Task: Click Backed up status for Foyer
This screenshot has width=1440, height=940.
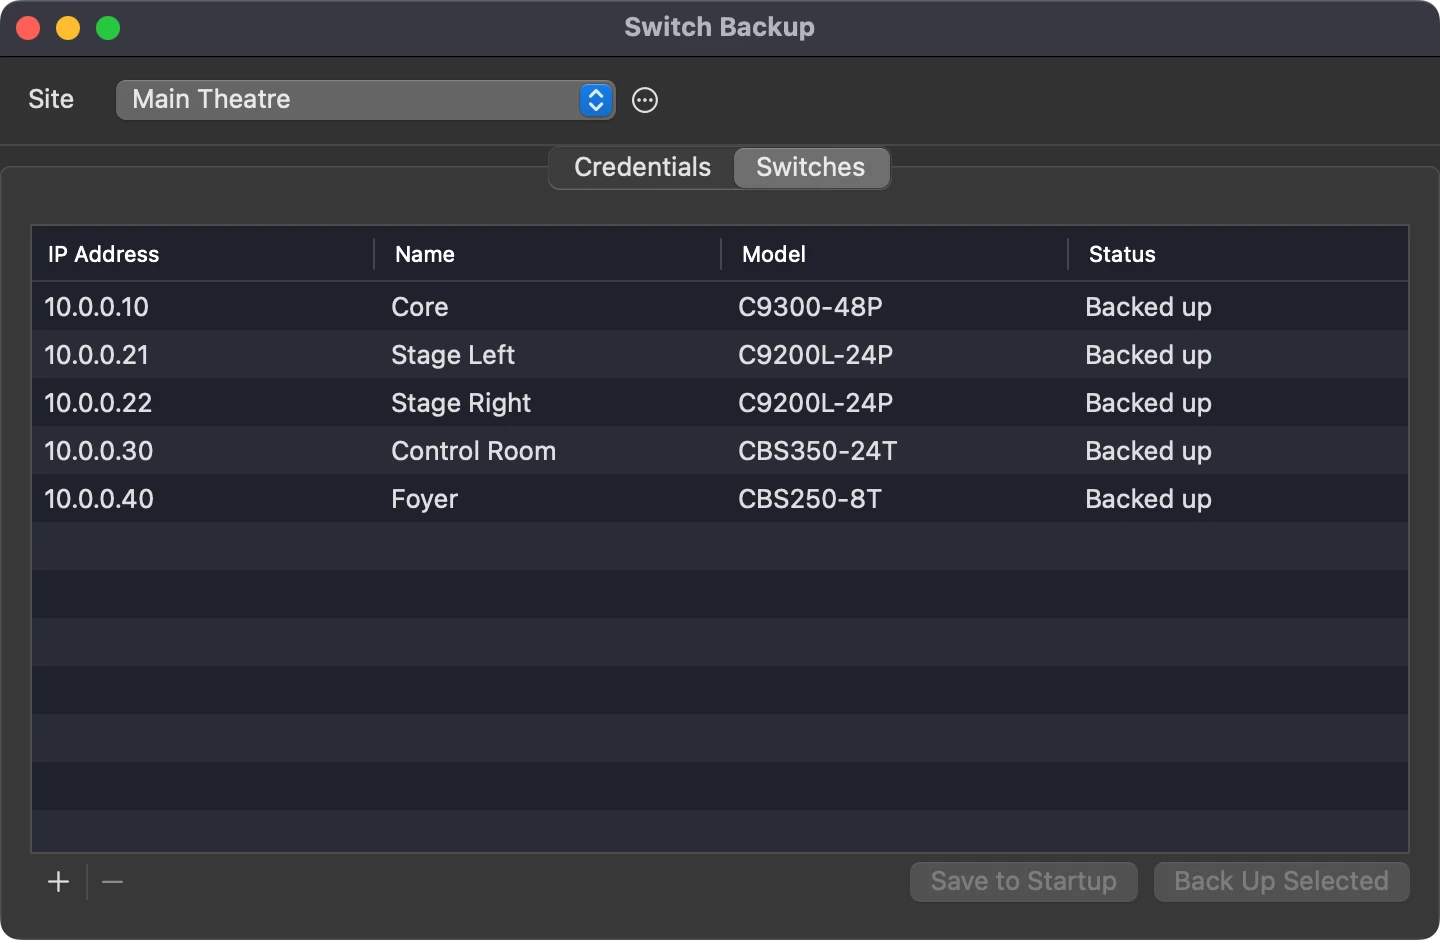Action: pyautogui.click(x=1149, y=499)
